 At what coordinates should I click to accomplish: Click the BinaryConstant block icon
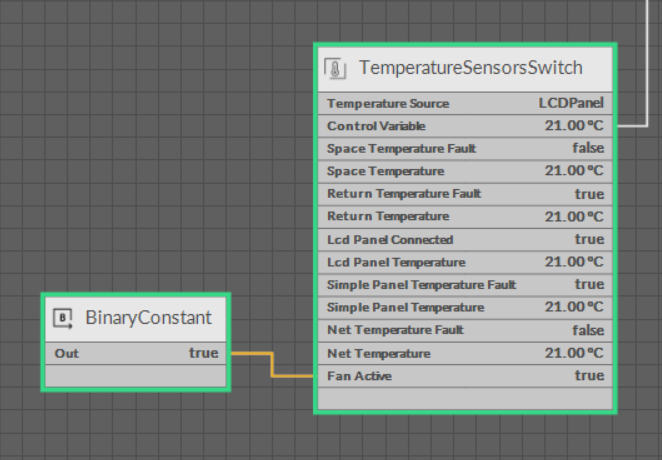[62, 318]
